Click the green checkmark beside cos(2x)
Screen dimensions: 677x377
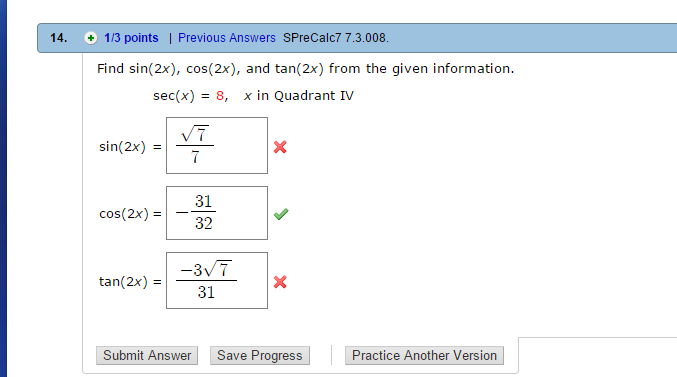click(281, 214)
